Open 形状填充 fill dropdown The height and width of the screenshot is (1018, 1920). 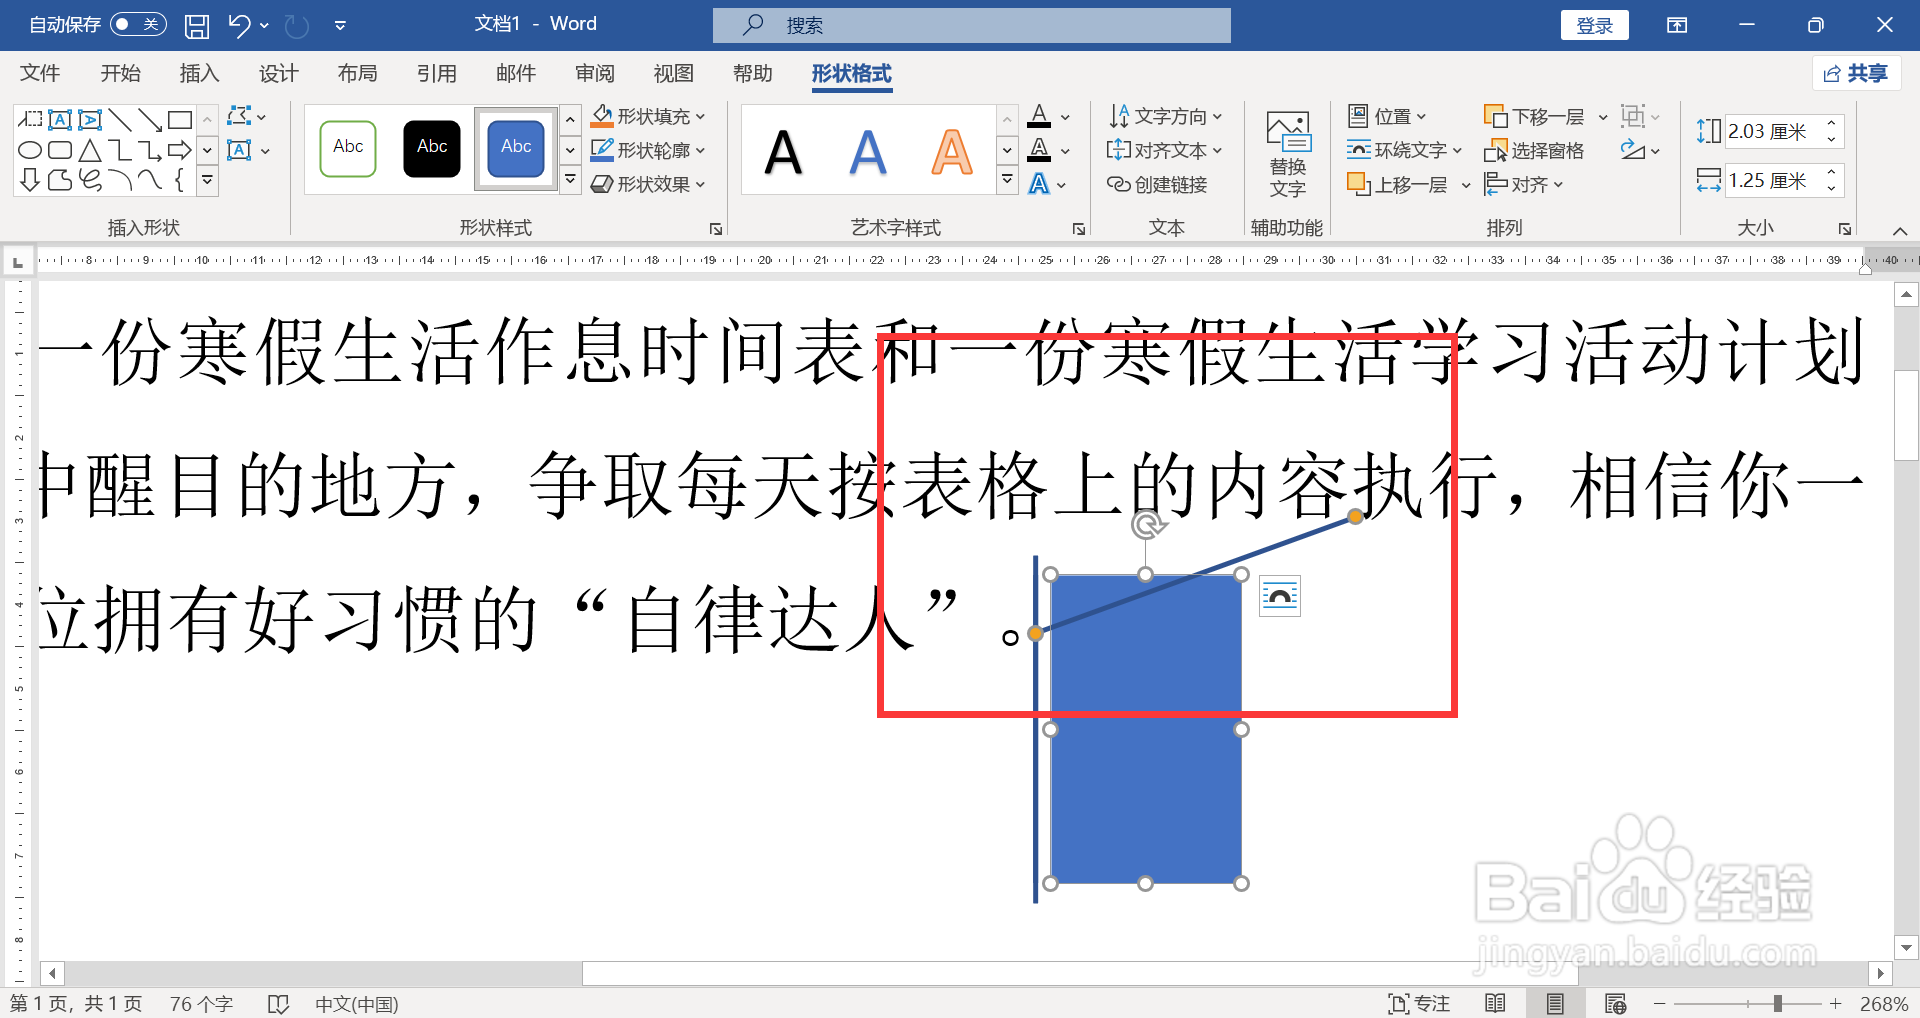click(x=648, y=117)
